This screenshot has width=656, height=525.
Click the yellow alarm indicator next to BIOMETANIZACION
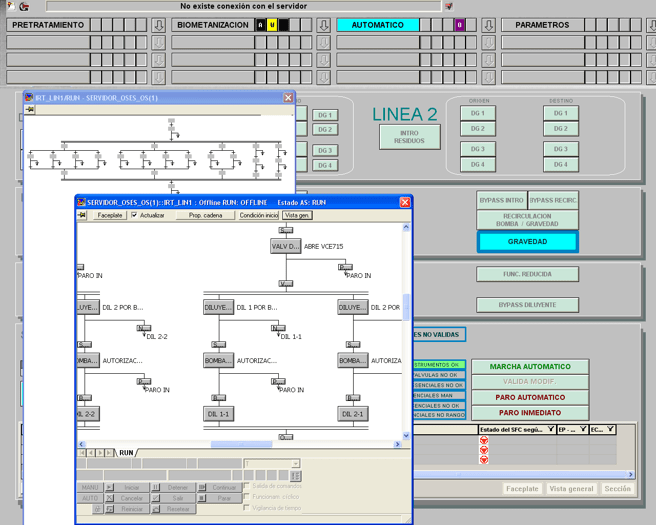pos(272,25)
